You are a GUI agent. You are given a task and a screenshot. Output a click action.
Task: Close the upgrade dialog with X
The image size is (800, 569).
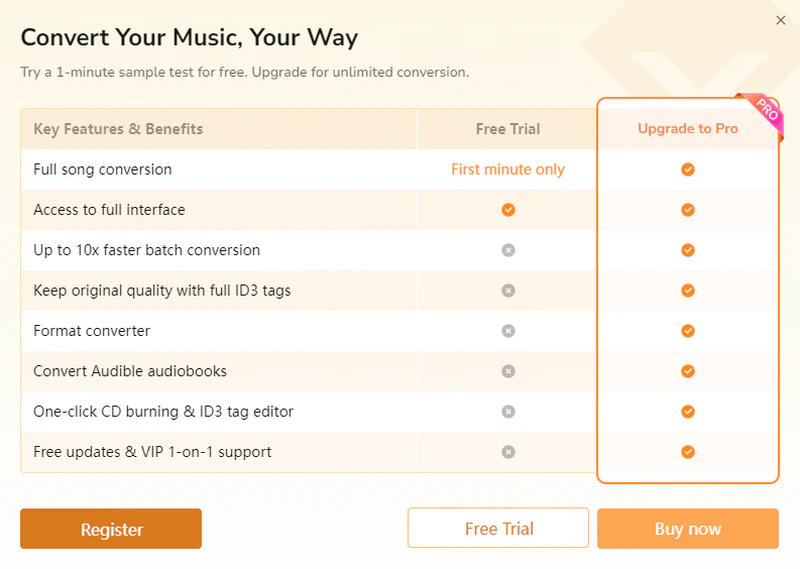pos(781,20)
